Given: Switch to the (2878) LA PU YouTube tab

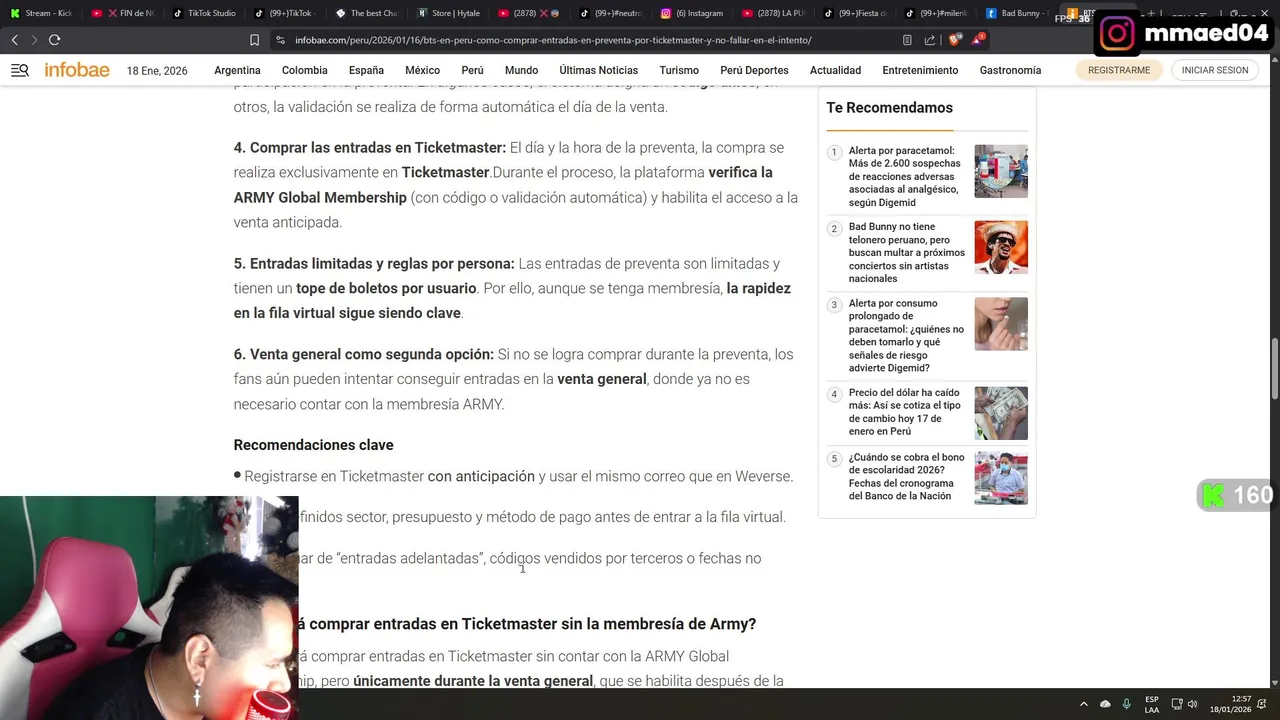Looking at the screenshot, I should tap(775, 13).
